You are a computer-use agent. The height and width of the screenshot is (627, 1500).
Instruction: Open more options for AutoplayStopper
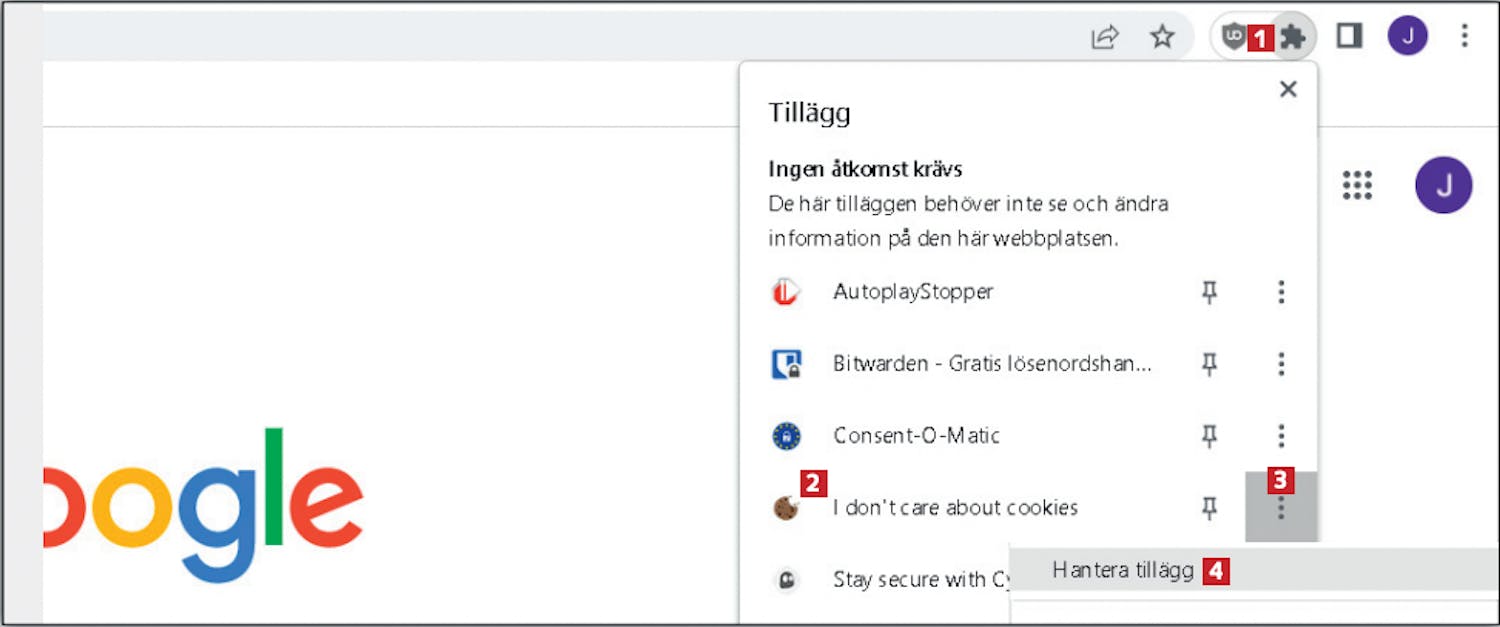1281,292
